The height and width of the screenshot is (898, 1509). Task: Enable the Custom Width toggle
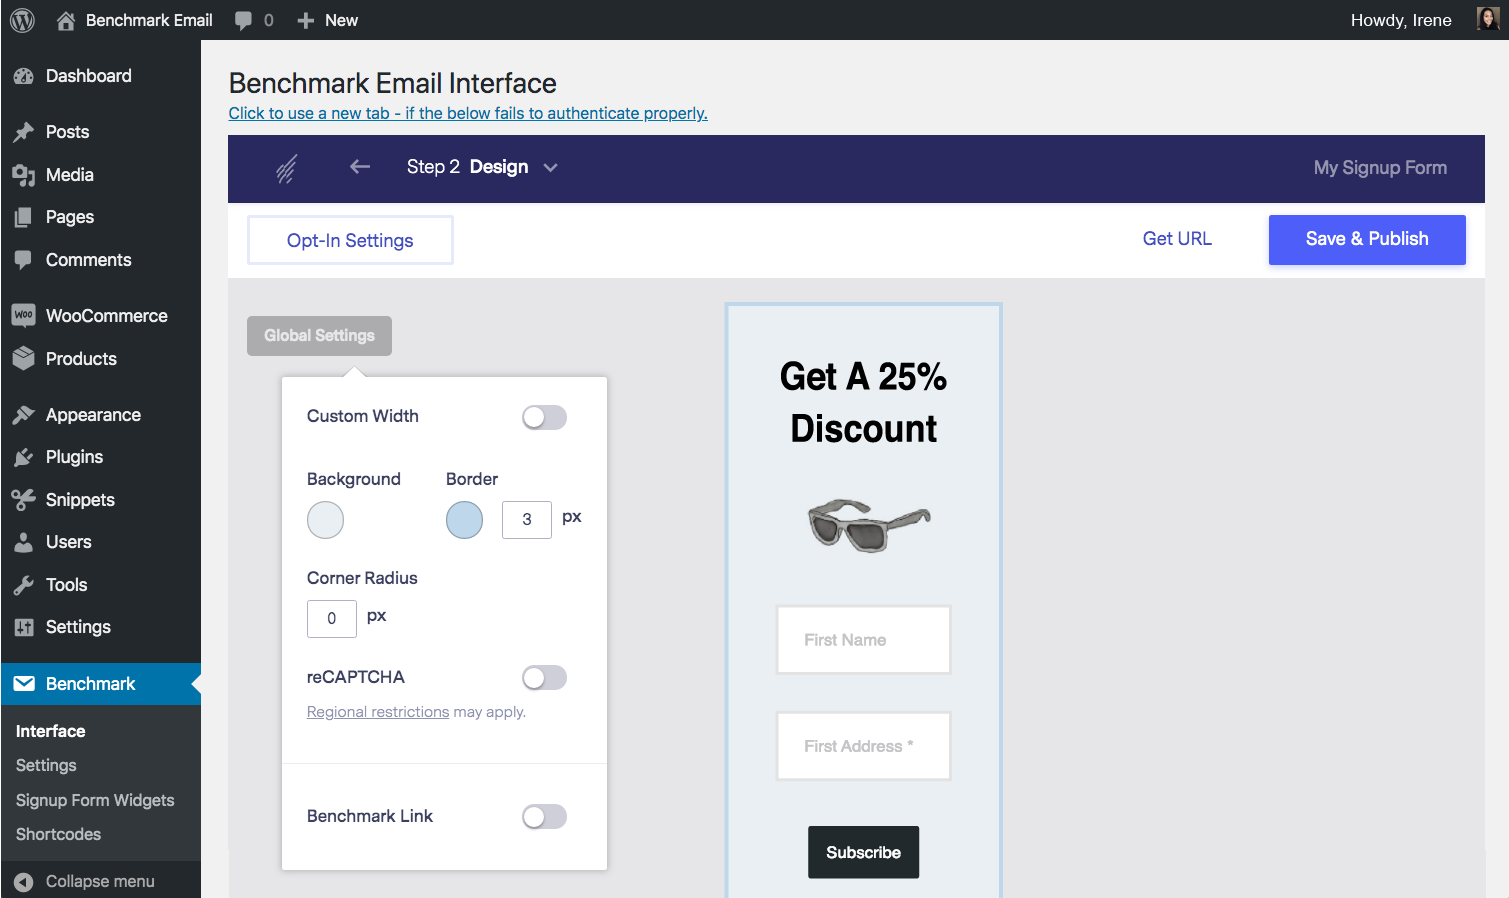(544, 417)
